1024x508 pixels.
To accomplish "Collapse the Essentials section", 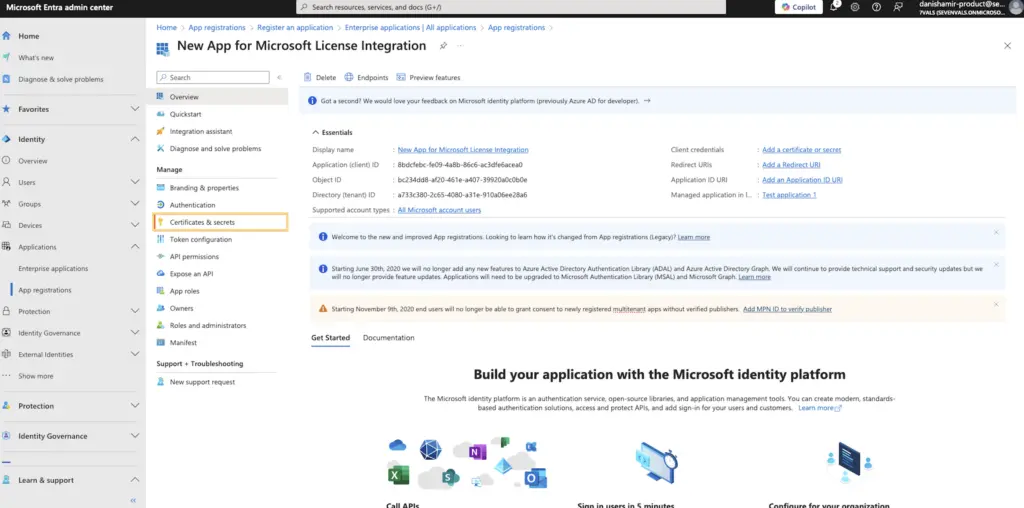I will coord(316,132).
